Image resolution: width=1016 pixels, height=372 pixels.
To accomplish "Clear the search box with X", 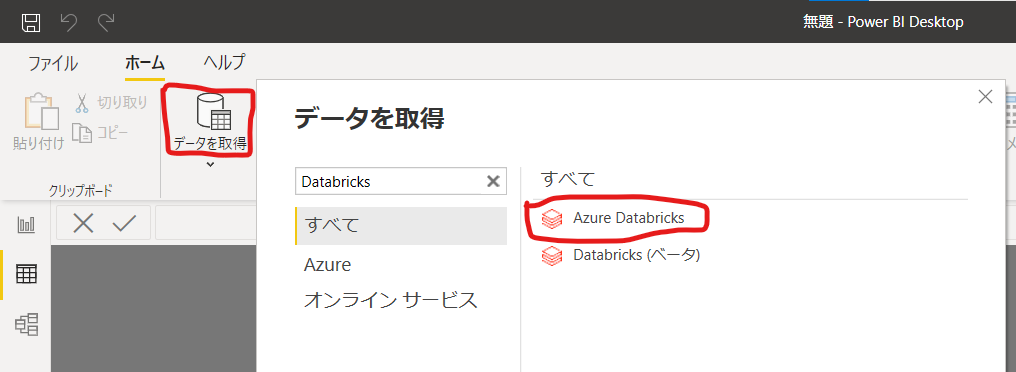I will pyautogui.click(x=493, y=181).
